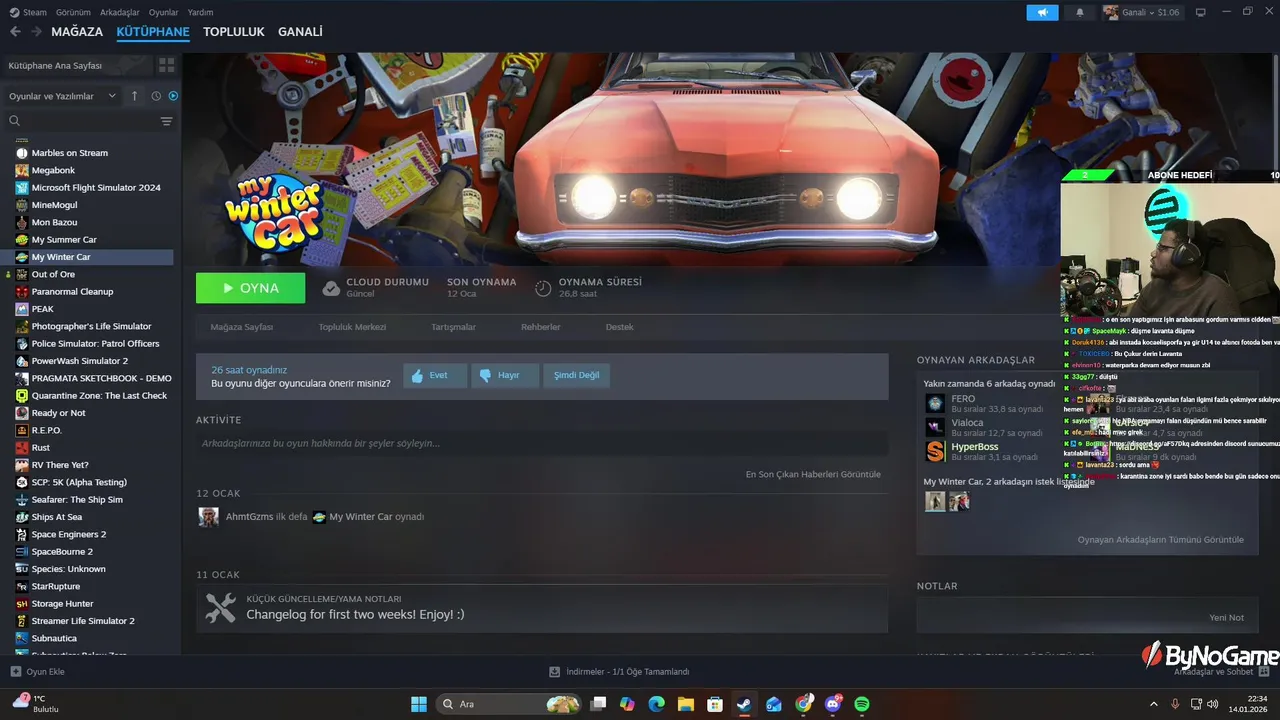
Task: Open the Destek link
Action: tap(619, 327)
